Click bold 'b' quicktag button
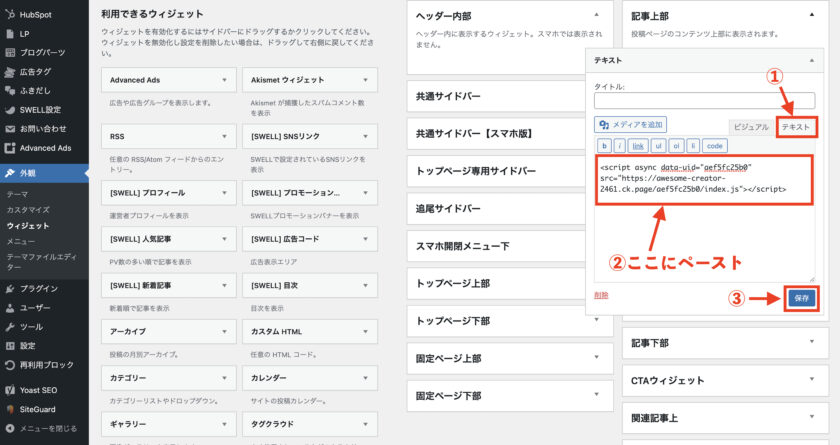This screenshot has height=445, width=840. pyautogui.click(x=604, y=146)
